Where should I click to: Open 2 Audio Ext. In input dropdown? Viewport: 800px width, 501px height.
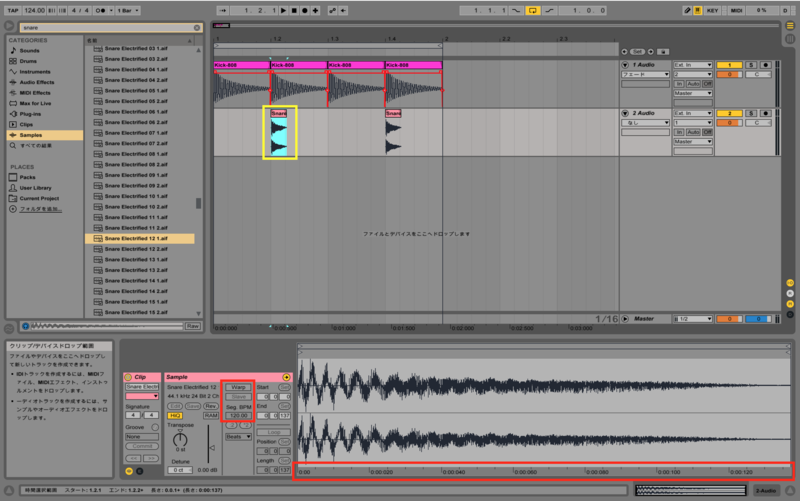(692, 113)
